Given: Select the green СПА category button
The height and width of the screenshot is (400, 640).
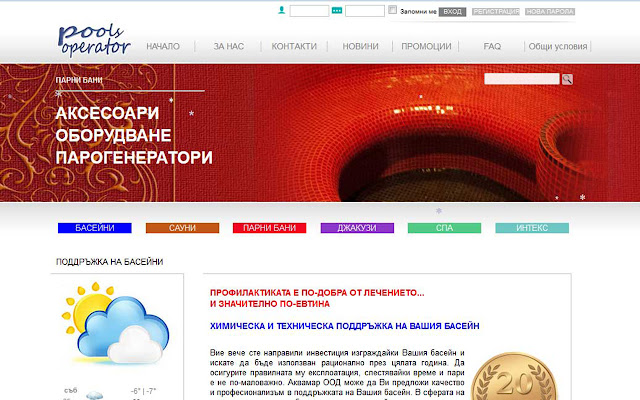Looking at the screenshot, I should click(444, 228).
